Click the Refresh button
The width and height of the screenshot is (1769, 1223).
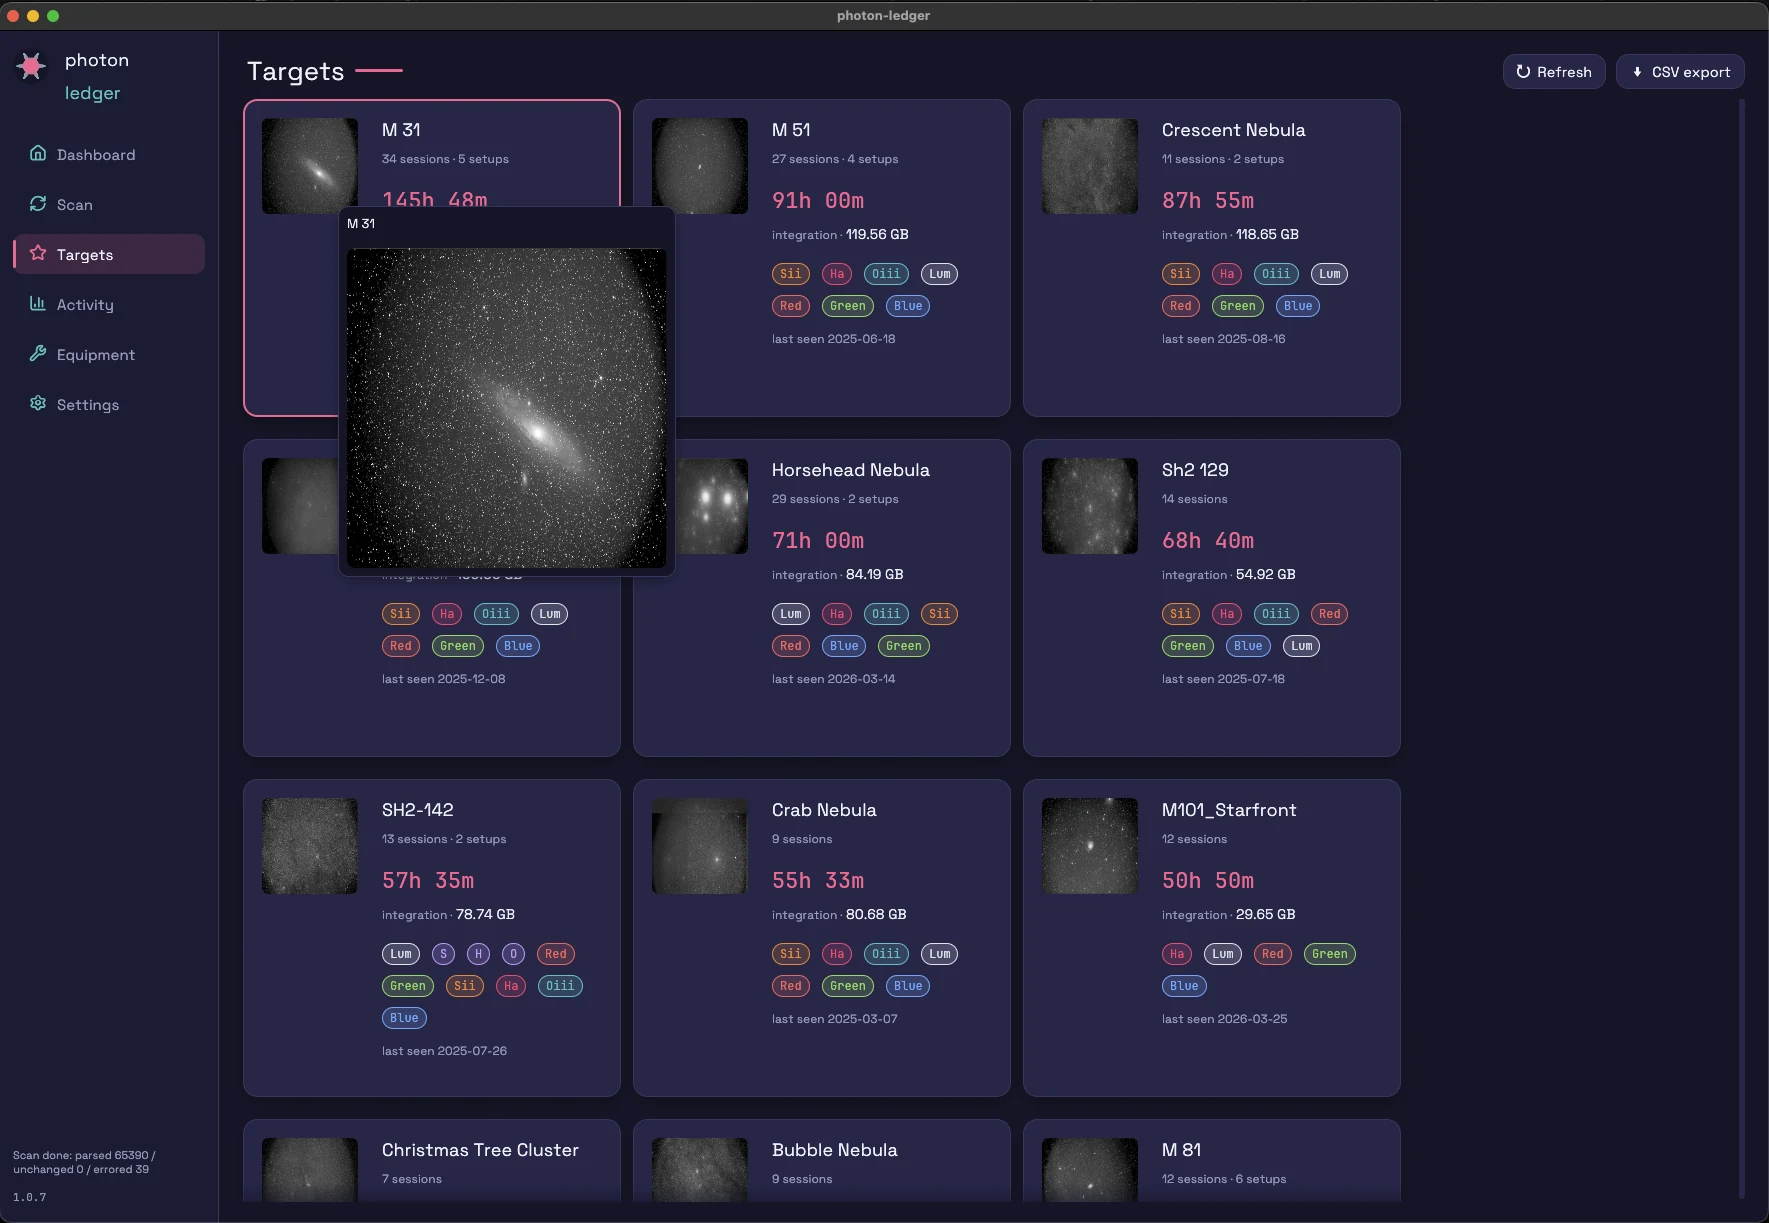[x=1554, y=72]
